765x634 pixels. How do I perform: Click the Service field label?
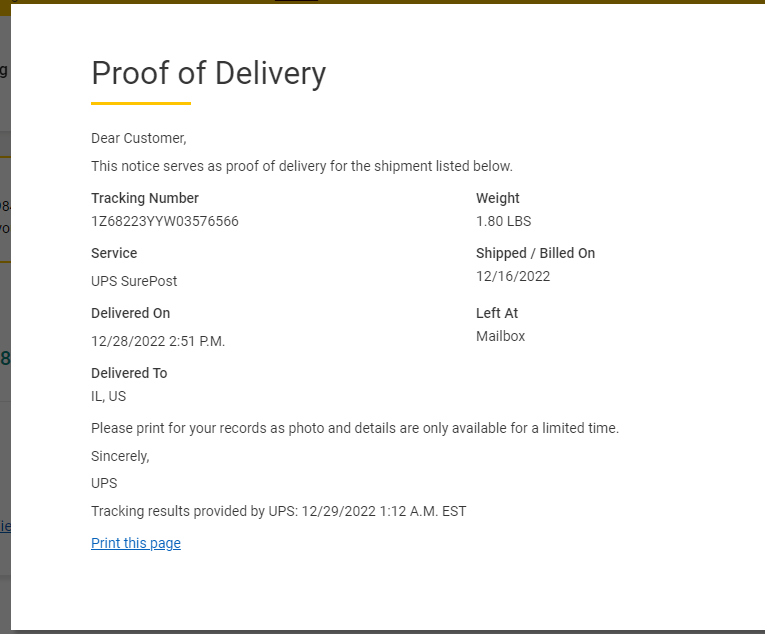pyautogui.click(x=114, y=253)
